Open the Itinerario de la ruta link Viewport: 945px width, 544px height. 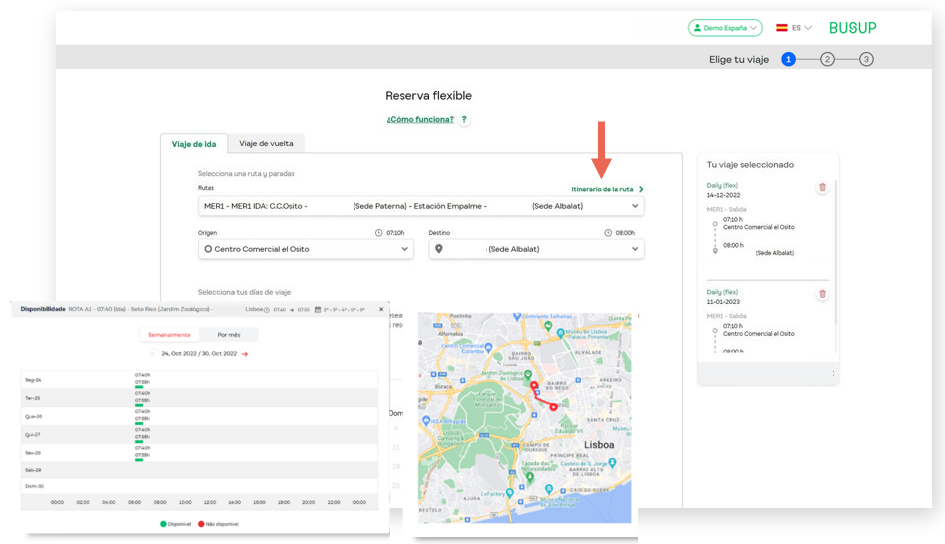(607, 189)
